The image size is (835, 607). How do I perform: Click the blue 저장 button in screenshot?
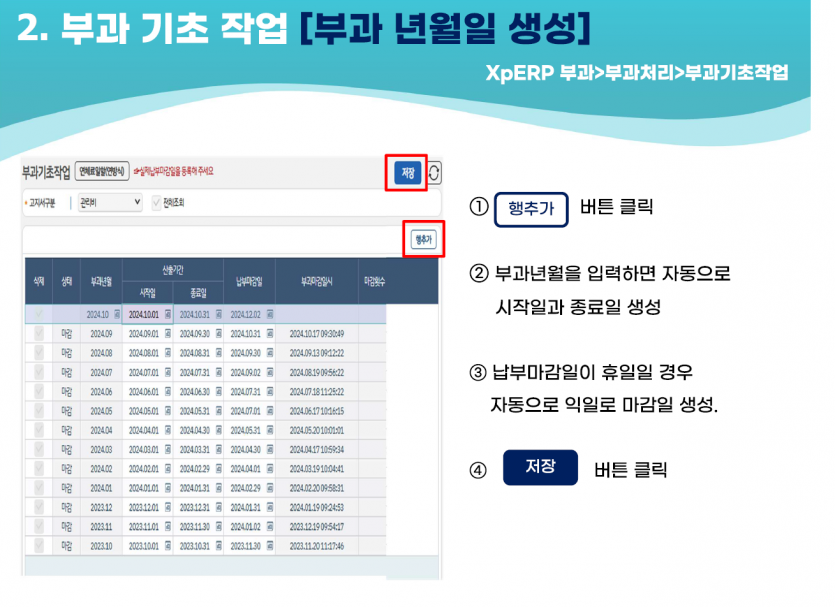point(408,172)
